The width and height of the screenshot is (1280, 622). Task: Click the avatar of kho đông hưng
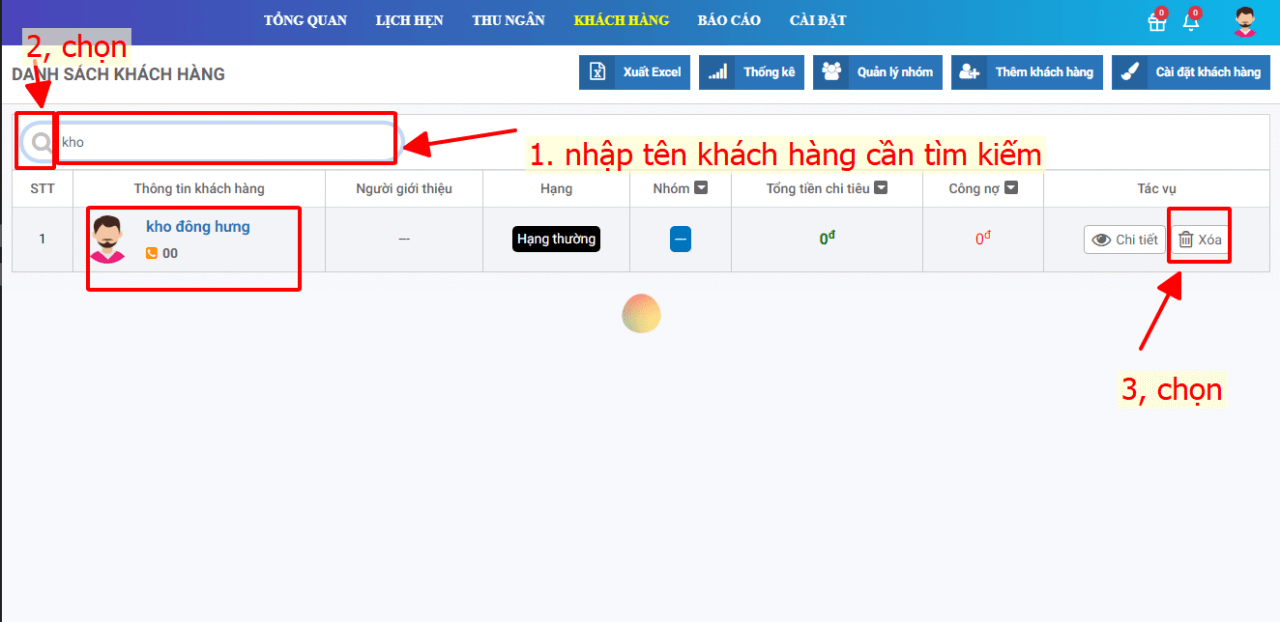click(108, 239)
